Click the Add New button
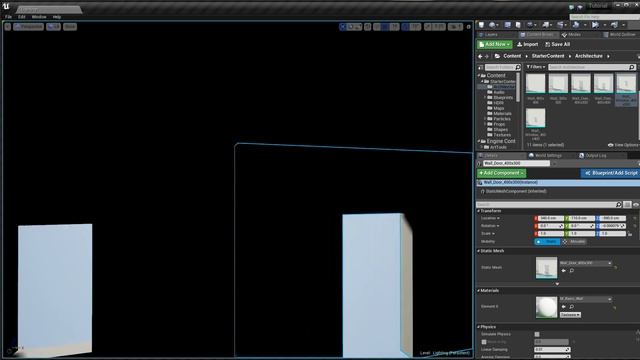The image size is (640, 360). [495, 44]
